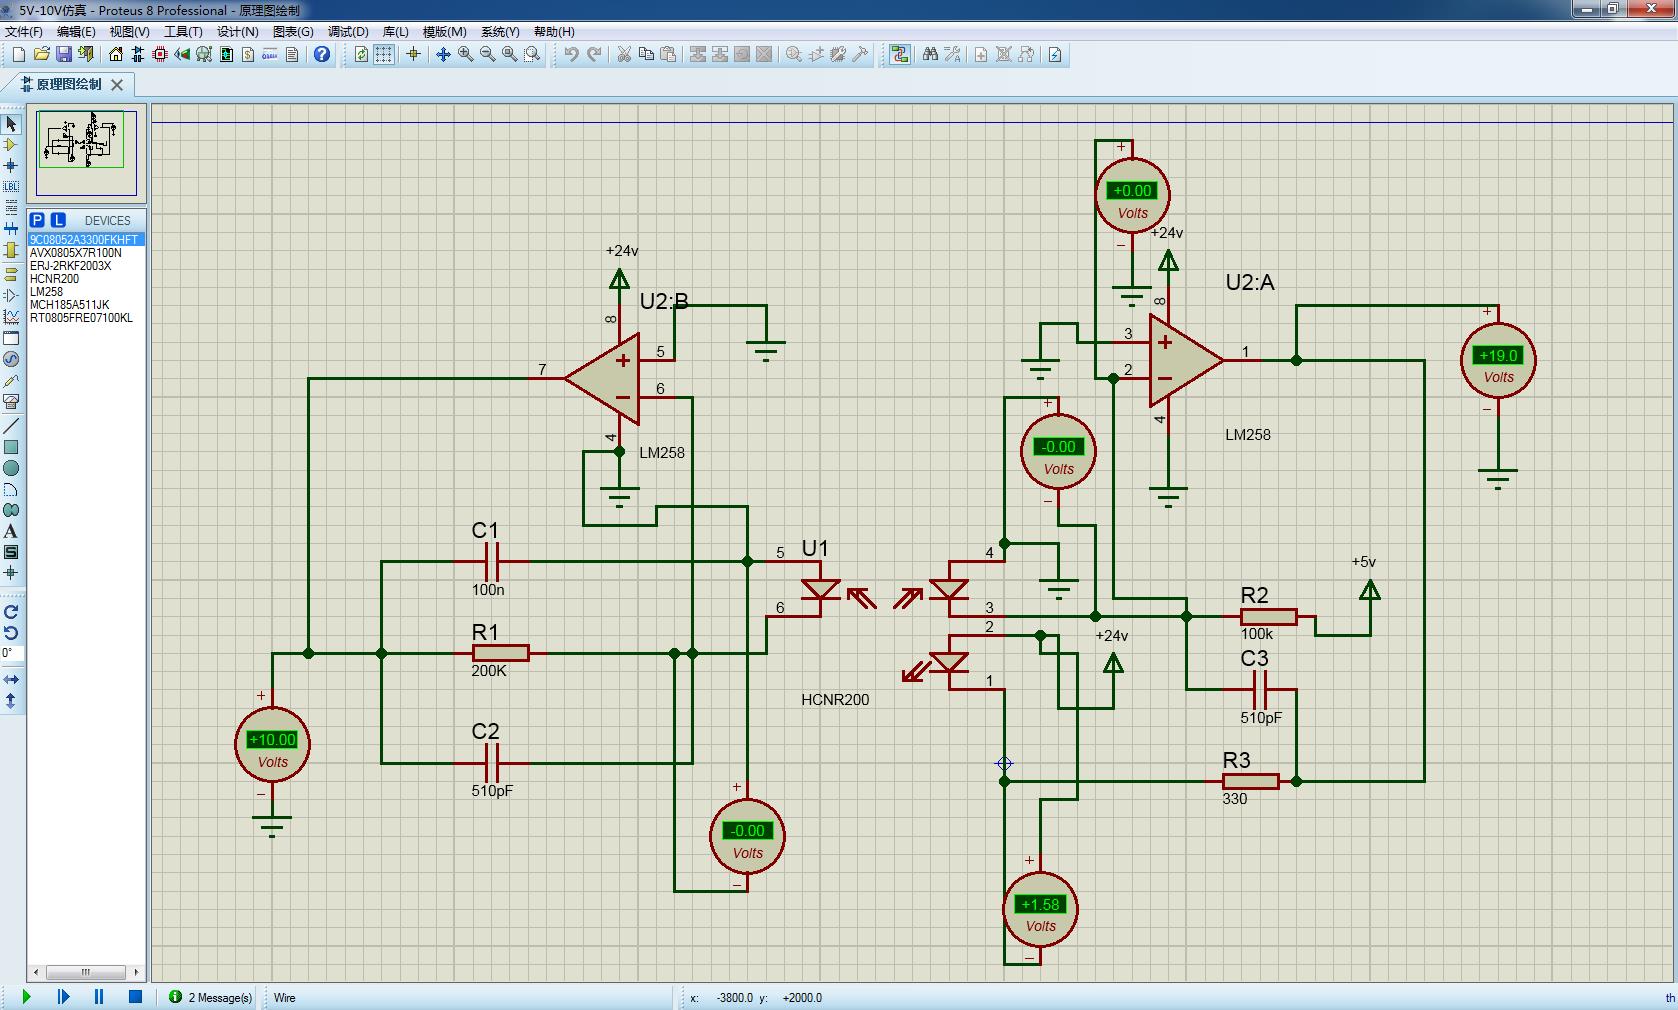
Task: Step the simulation with the step button
Action: 63,997
